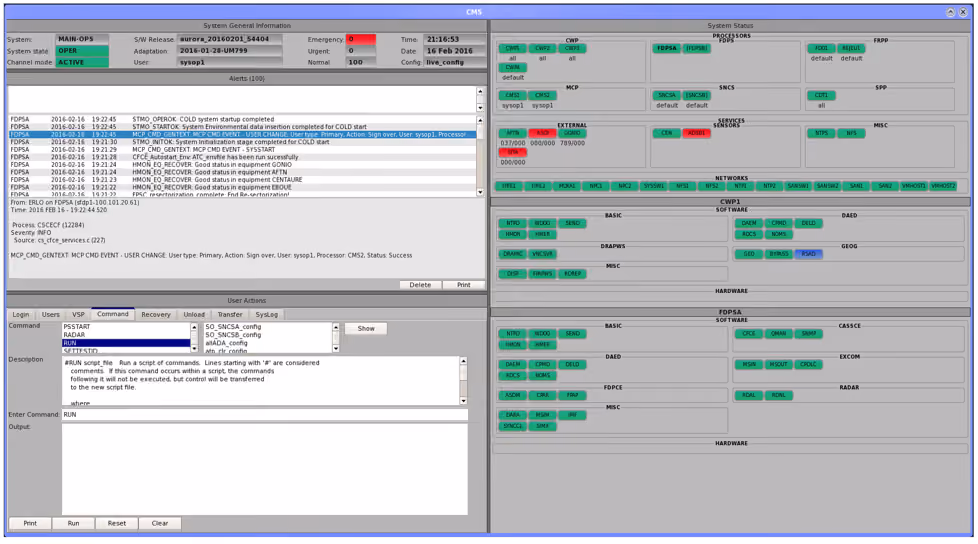Click the Show button beside config list
Viewport: 978px width, 544px height.
[366, 328]
